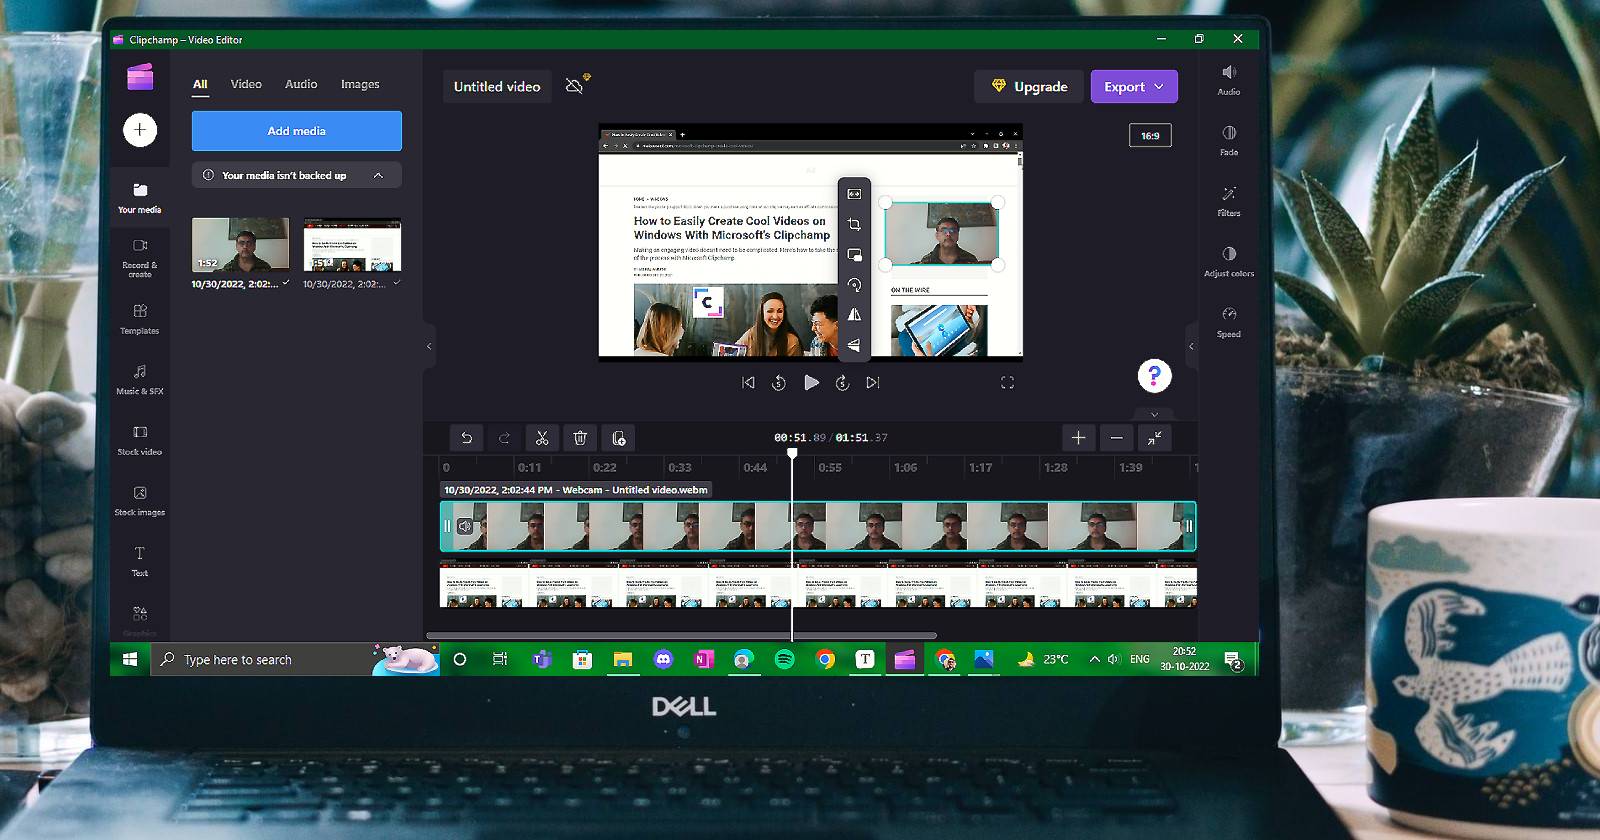Click picture-in-picture icon in floating toolbar
The image size is (1600, 840).
coord(854,255)
